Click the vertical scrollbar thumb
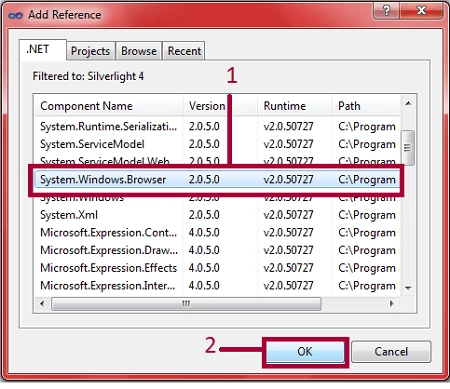Image resolution: width=450 pixels, height=389 pixels. point(407,147)
